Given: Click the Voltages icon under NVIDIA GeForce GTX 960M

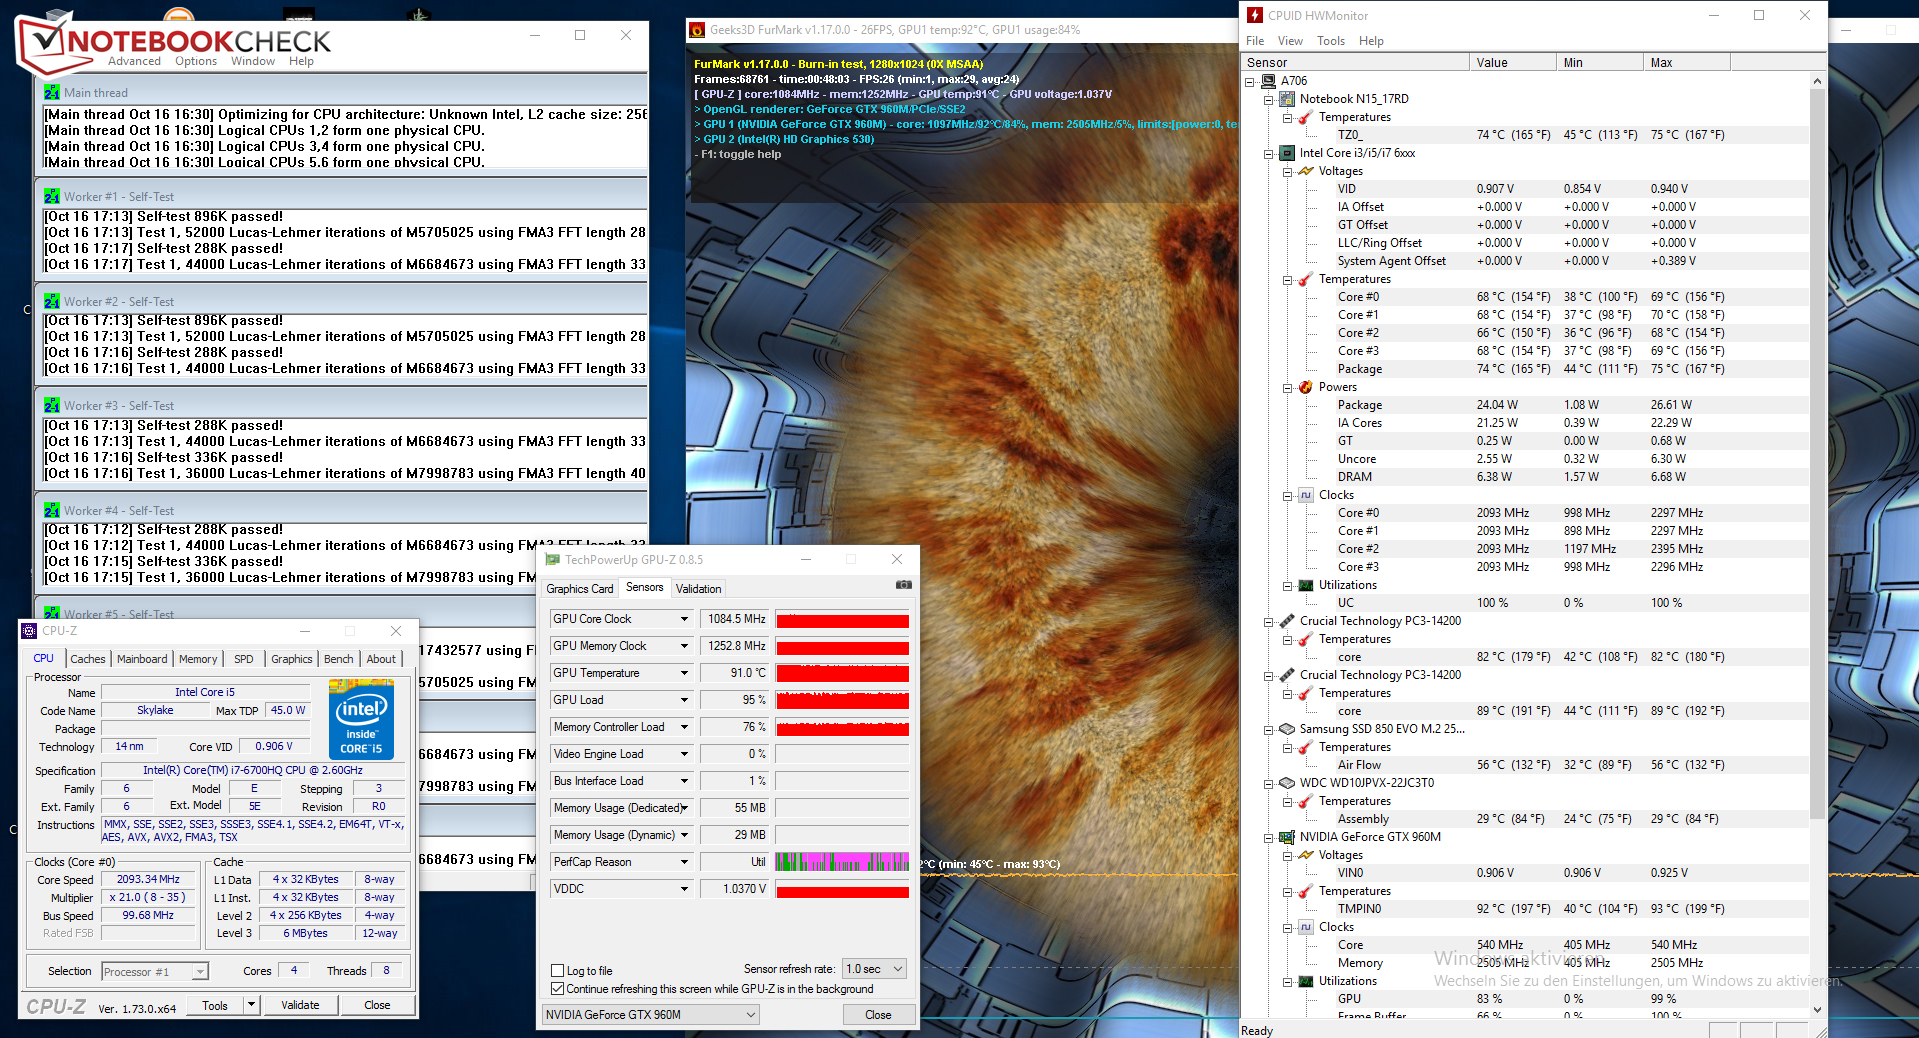Looking at the screenshot, I should (x=1306, y=855).
